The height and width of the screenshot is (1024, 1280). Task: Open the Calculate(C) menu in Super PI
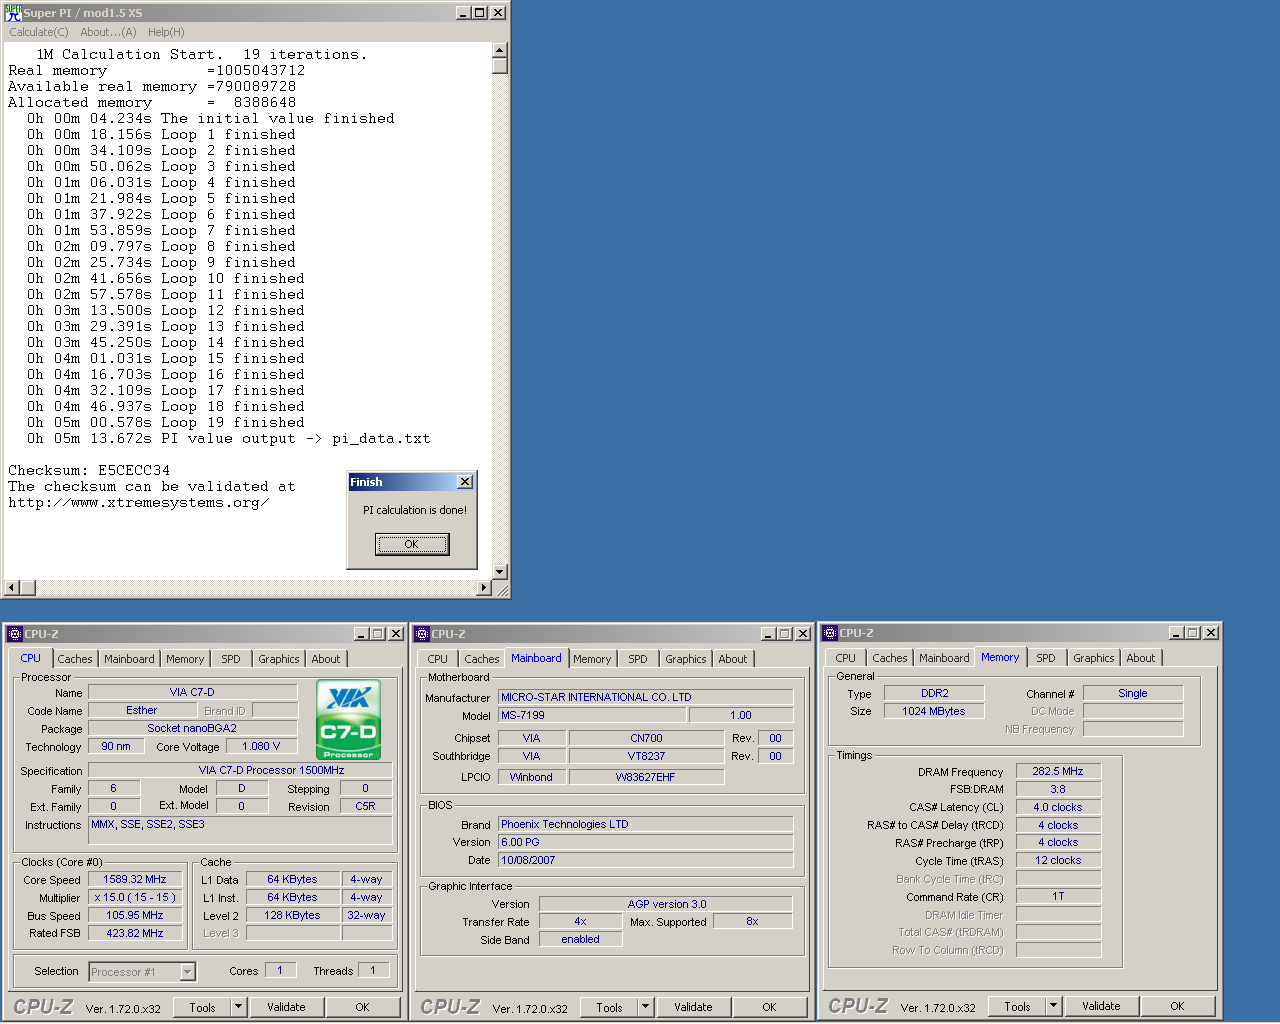(x=39, y=32)
